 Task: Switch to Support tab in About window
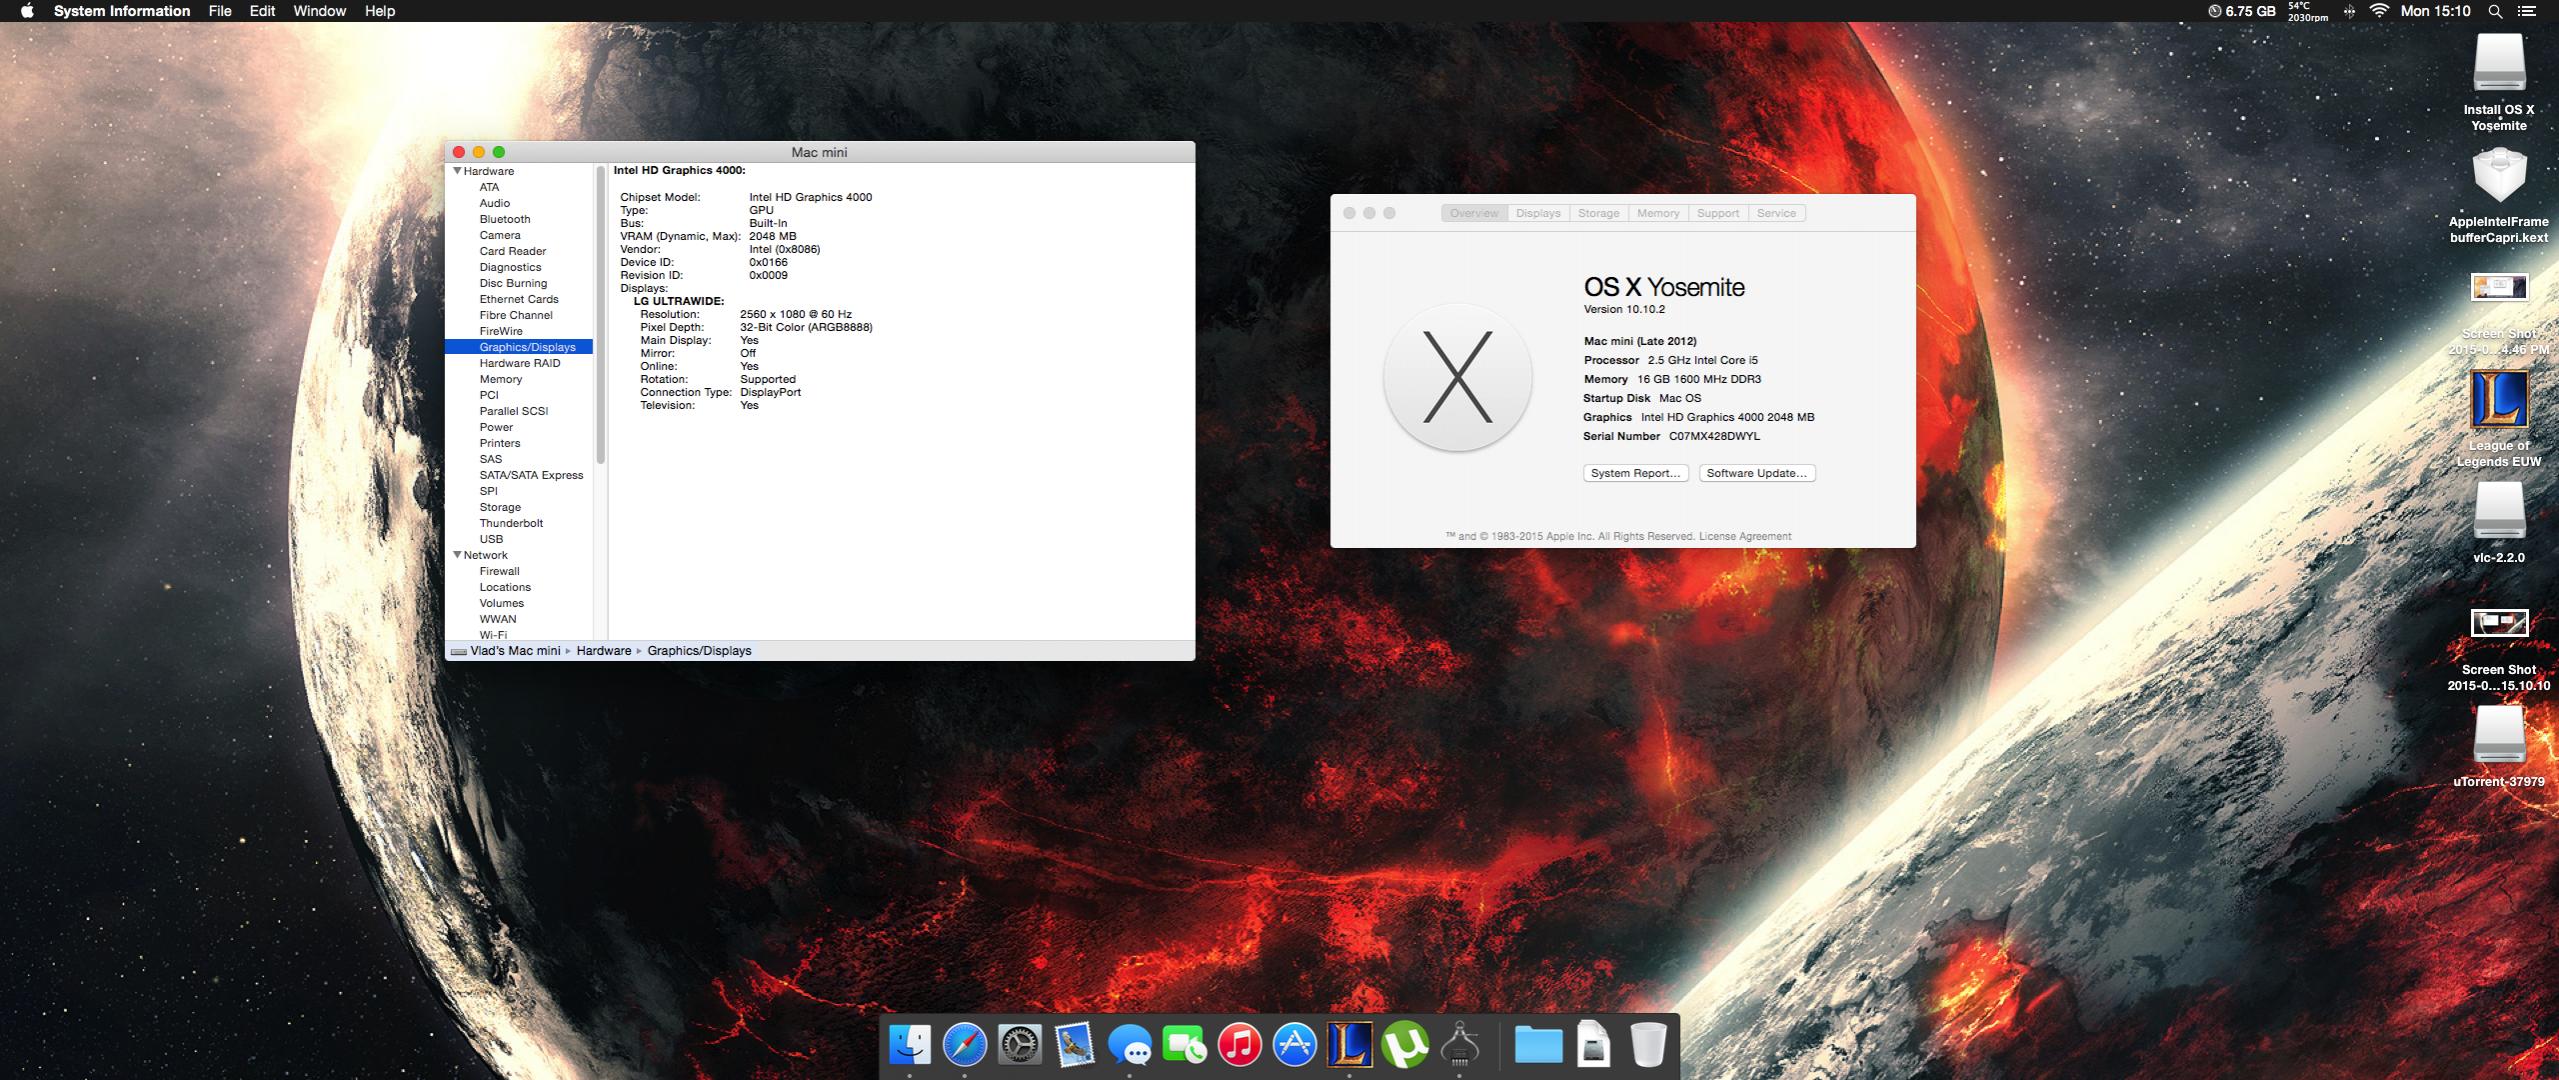pyautogui.click(x=1718, y=213)
